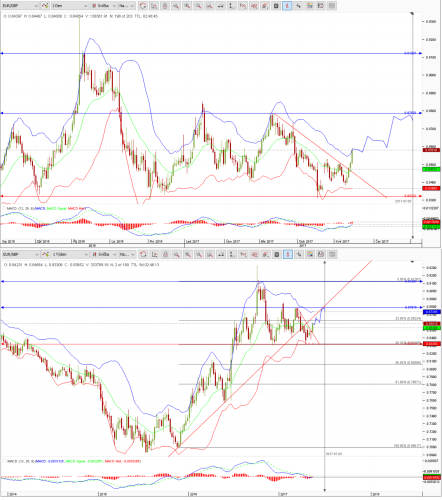
Task: Open the 'Svíčka' chart type selector on upper chart
Action: 104,6
